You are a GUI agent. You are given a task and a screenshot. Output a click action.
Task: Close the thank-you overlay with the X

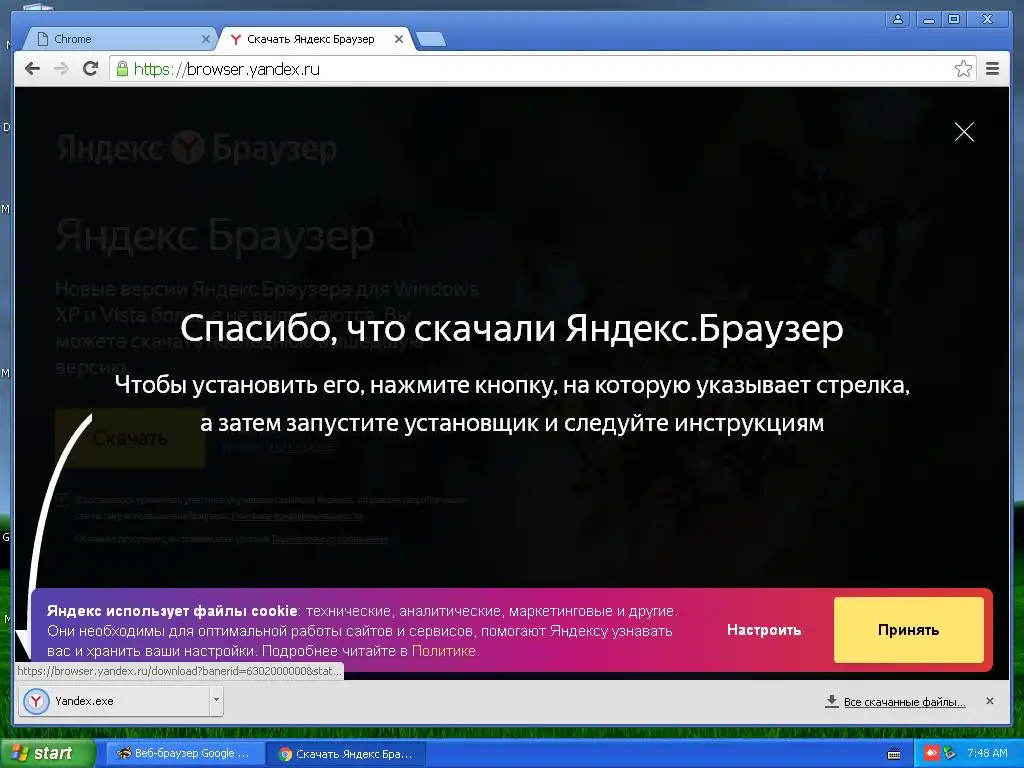coord(964,132)
